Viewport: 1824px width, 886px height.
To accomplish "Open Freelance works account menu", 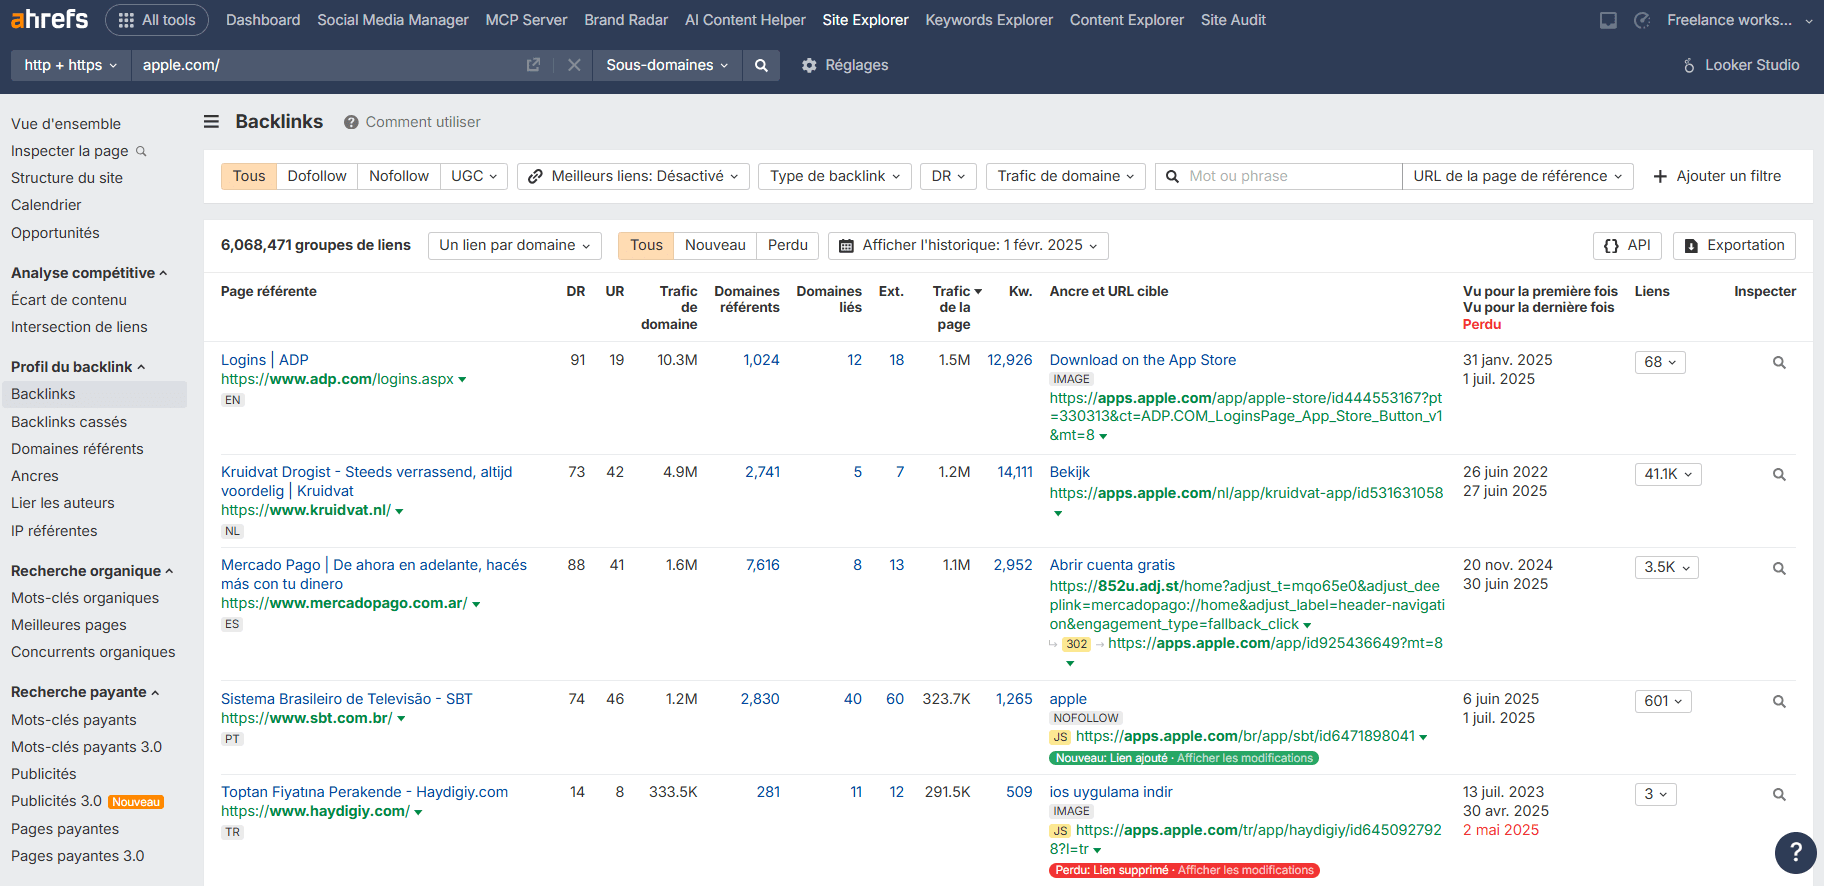I will point(1740,20).
